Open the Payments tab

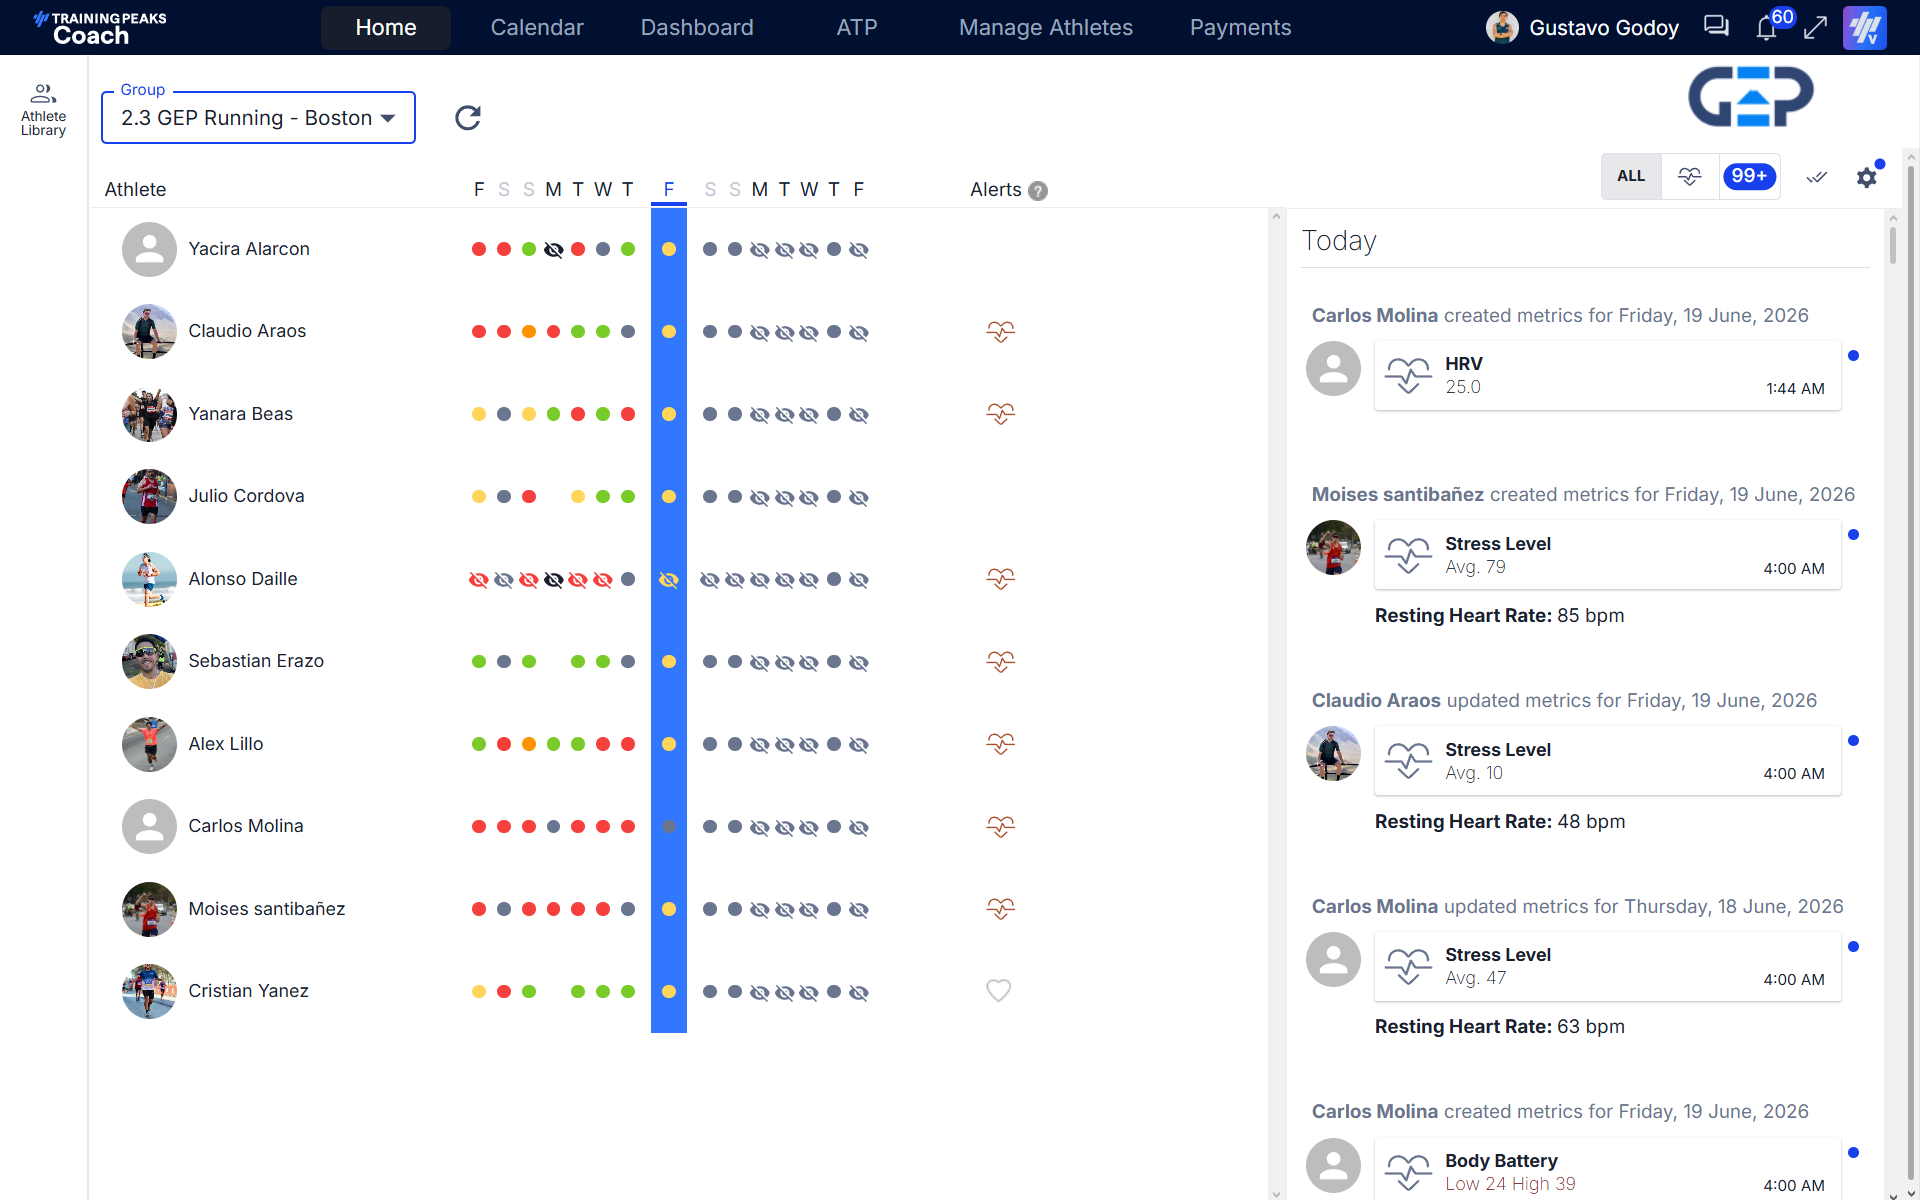pyautogui.click(x=1240, y=27)
